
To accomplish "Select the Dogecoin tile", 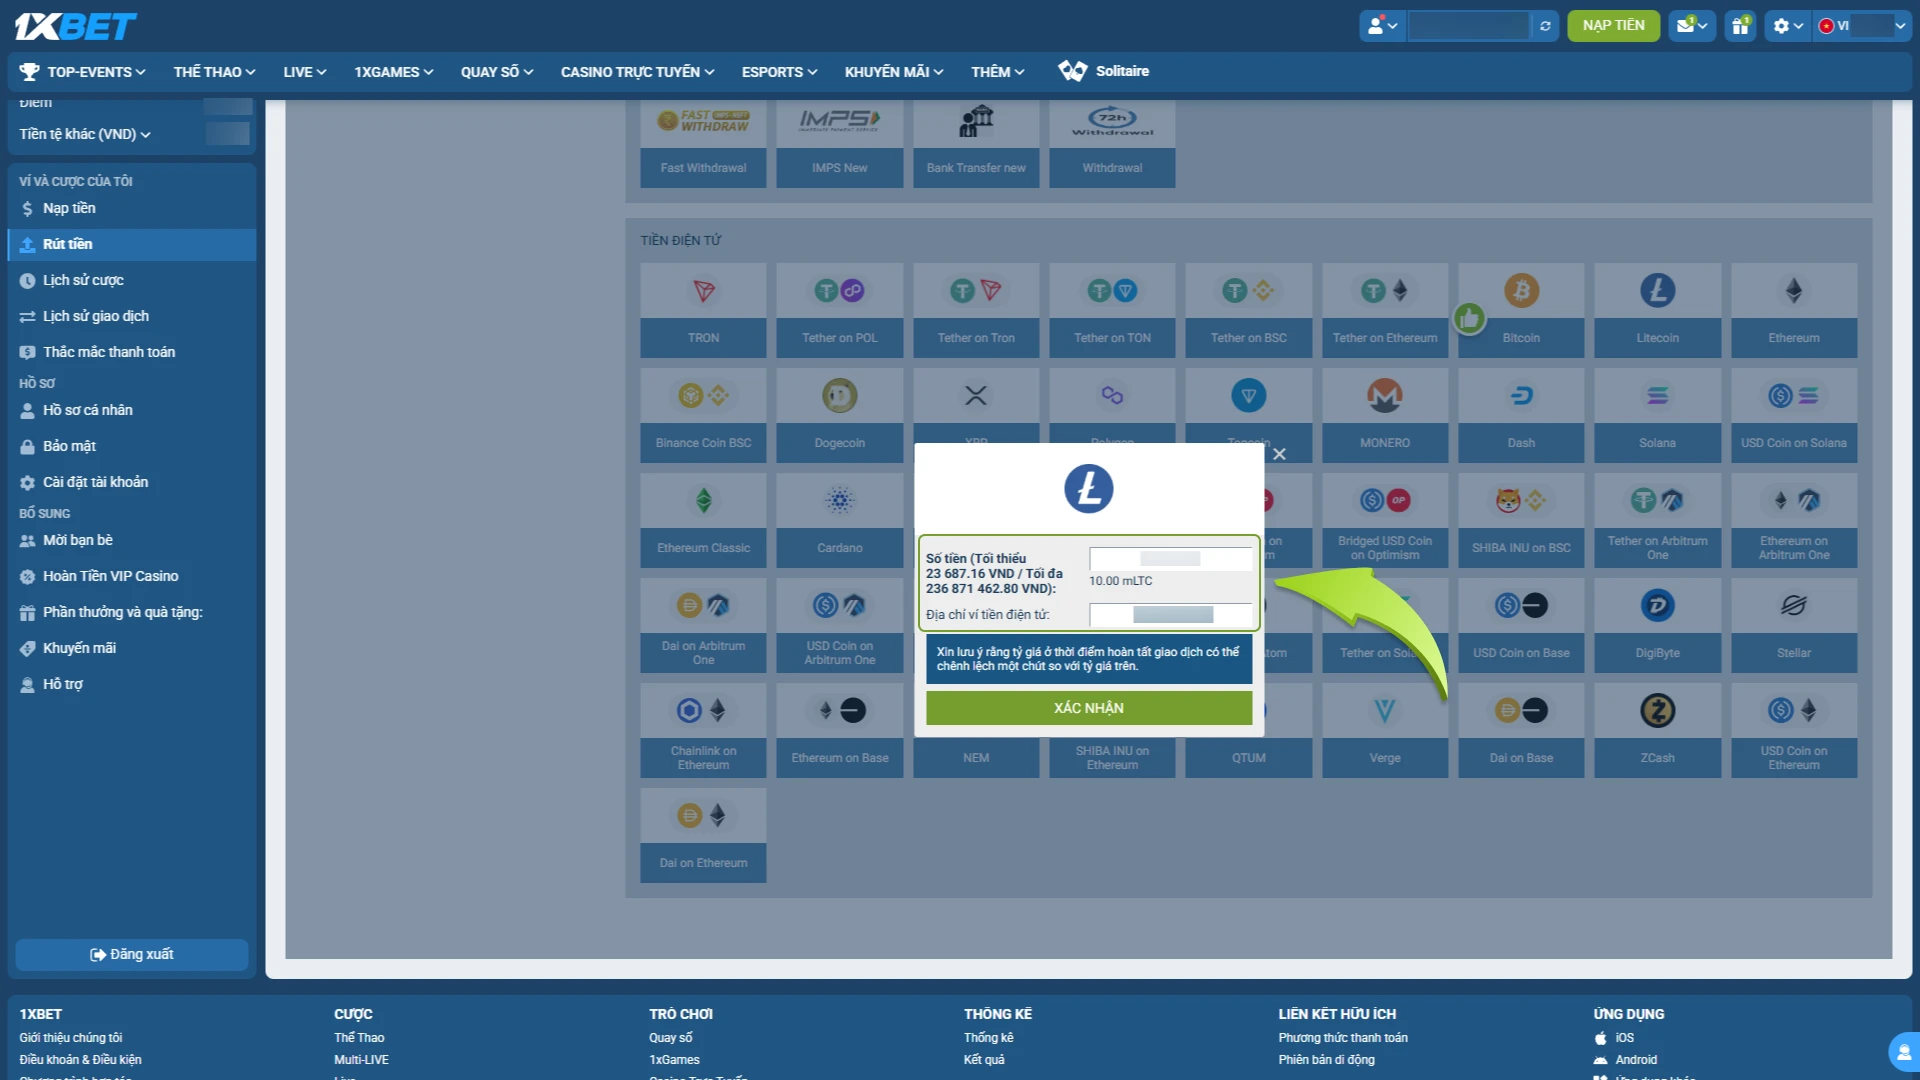I will pyautogui.click(x=840, y=415).
